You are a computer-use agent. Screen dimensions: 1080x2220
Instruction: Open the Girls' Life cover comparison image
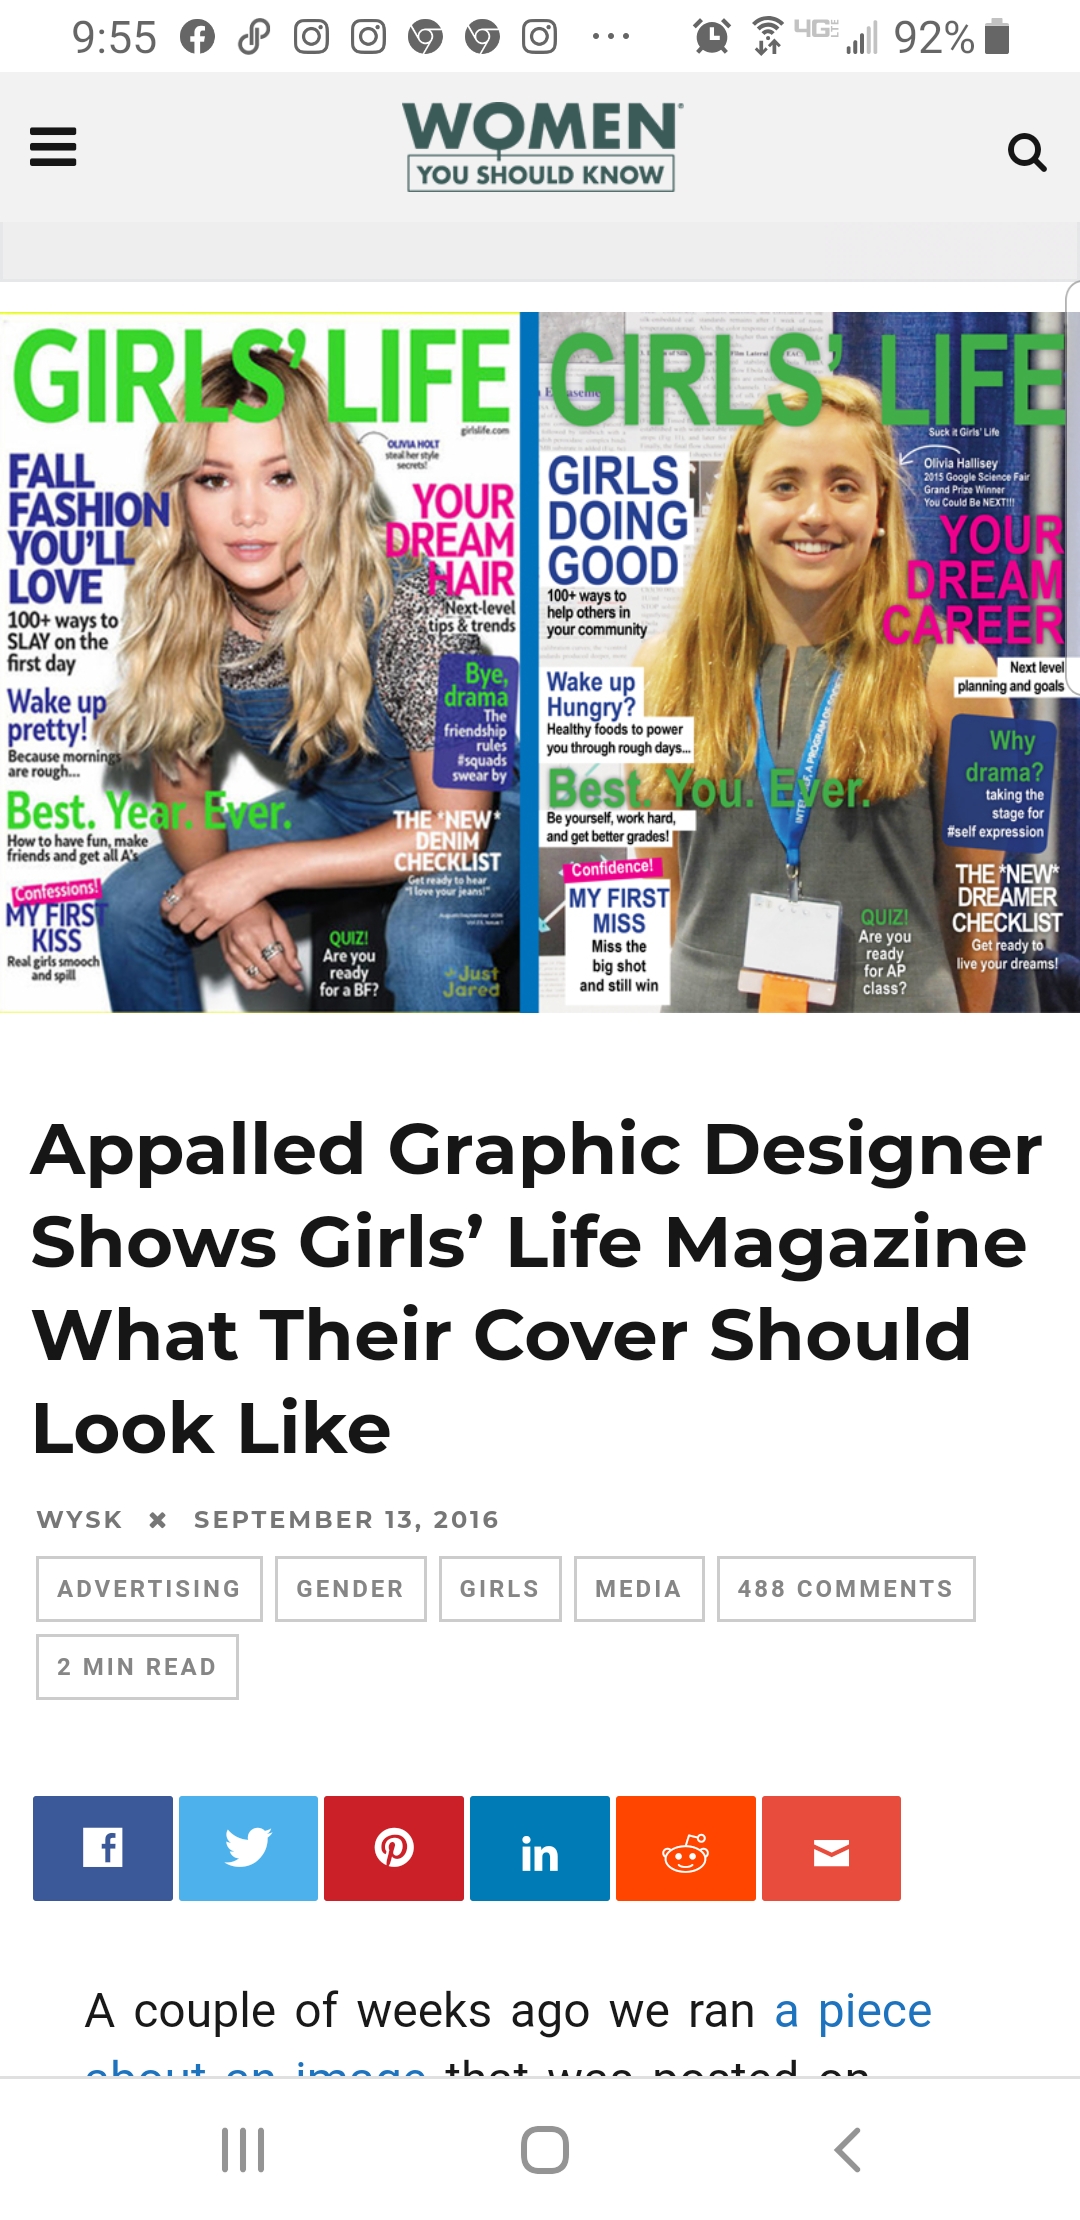pyautogui.click(x=540, y=662)
